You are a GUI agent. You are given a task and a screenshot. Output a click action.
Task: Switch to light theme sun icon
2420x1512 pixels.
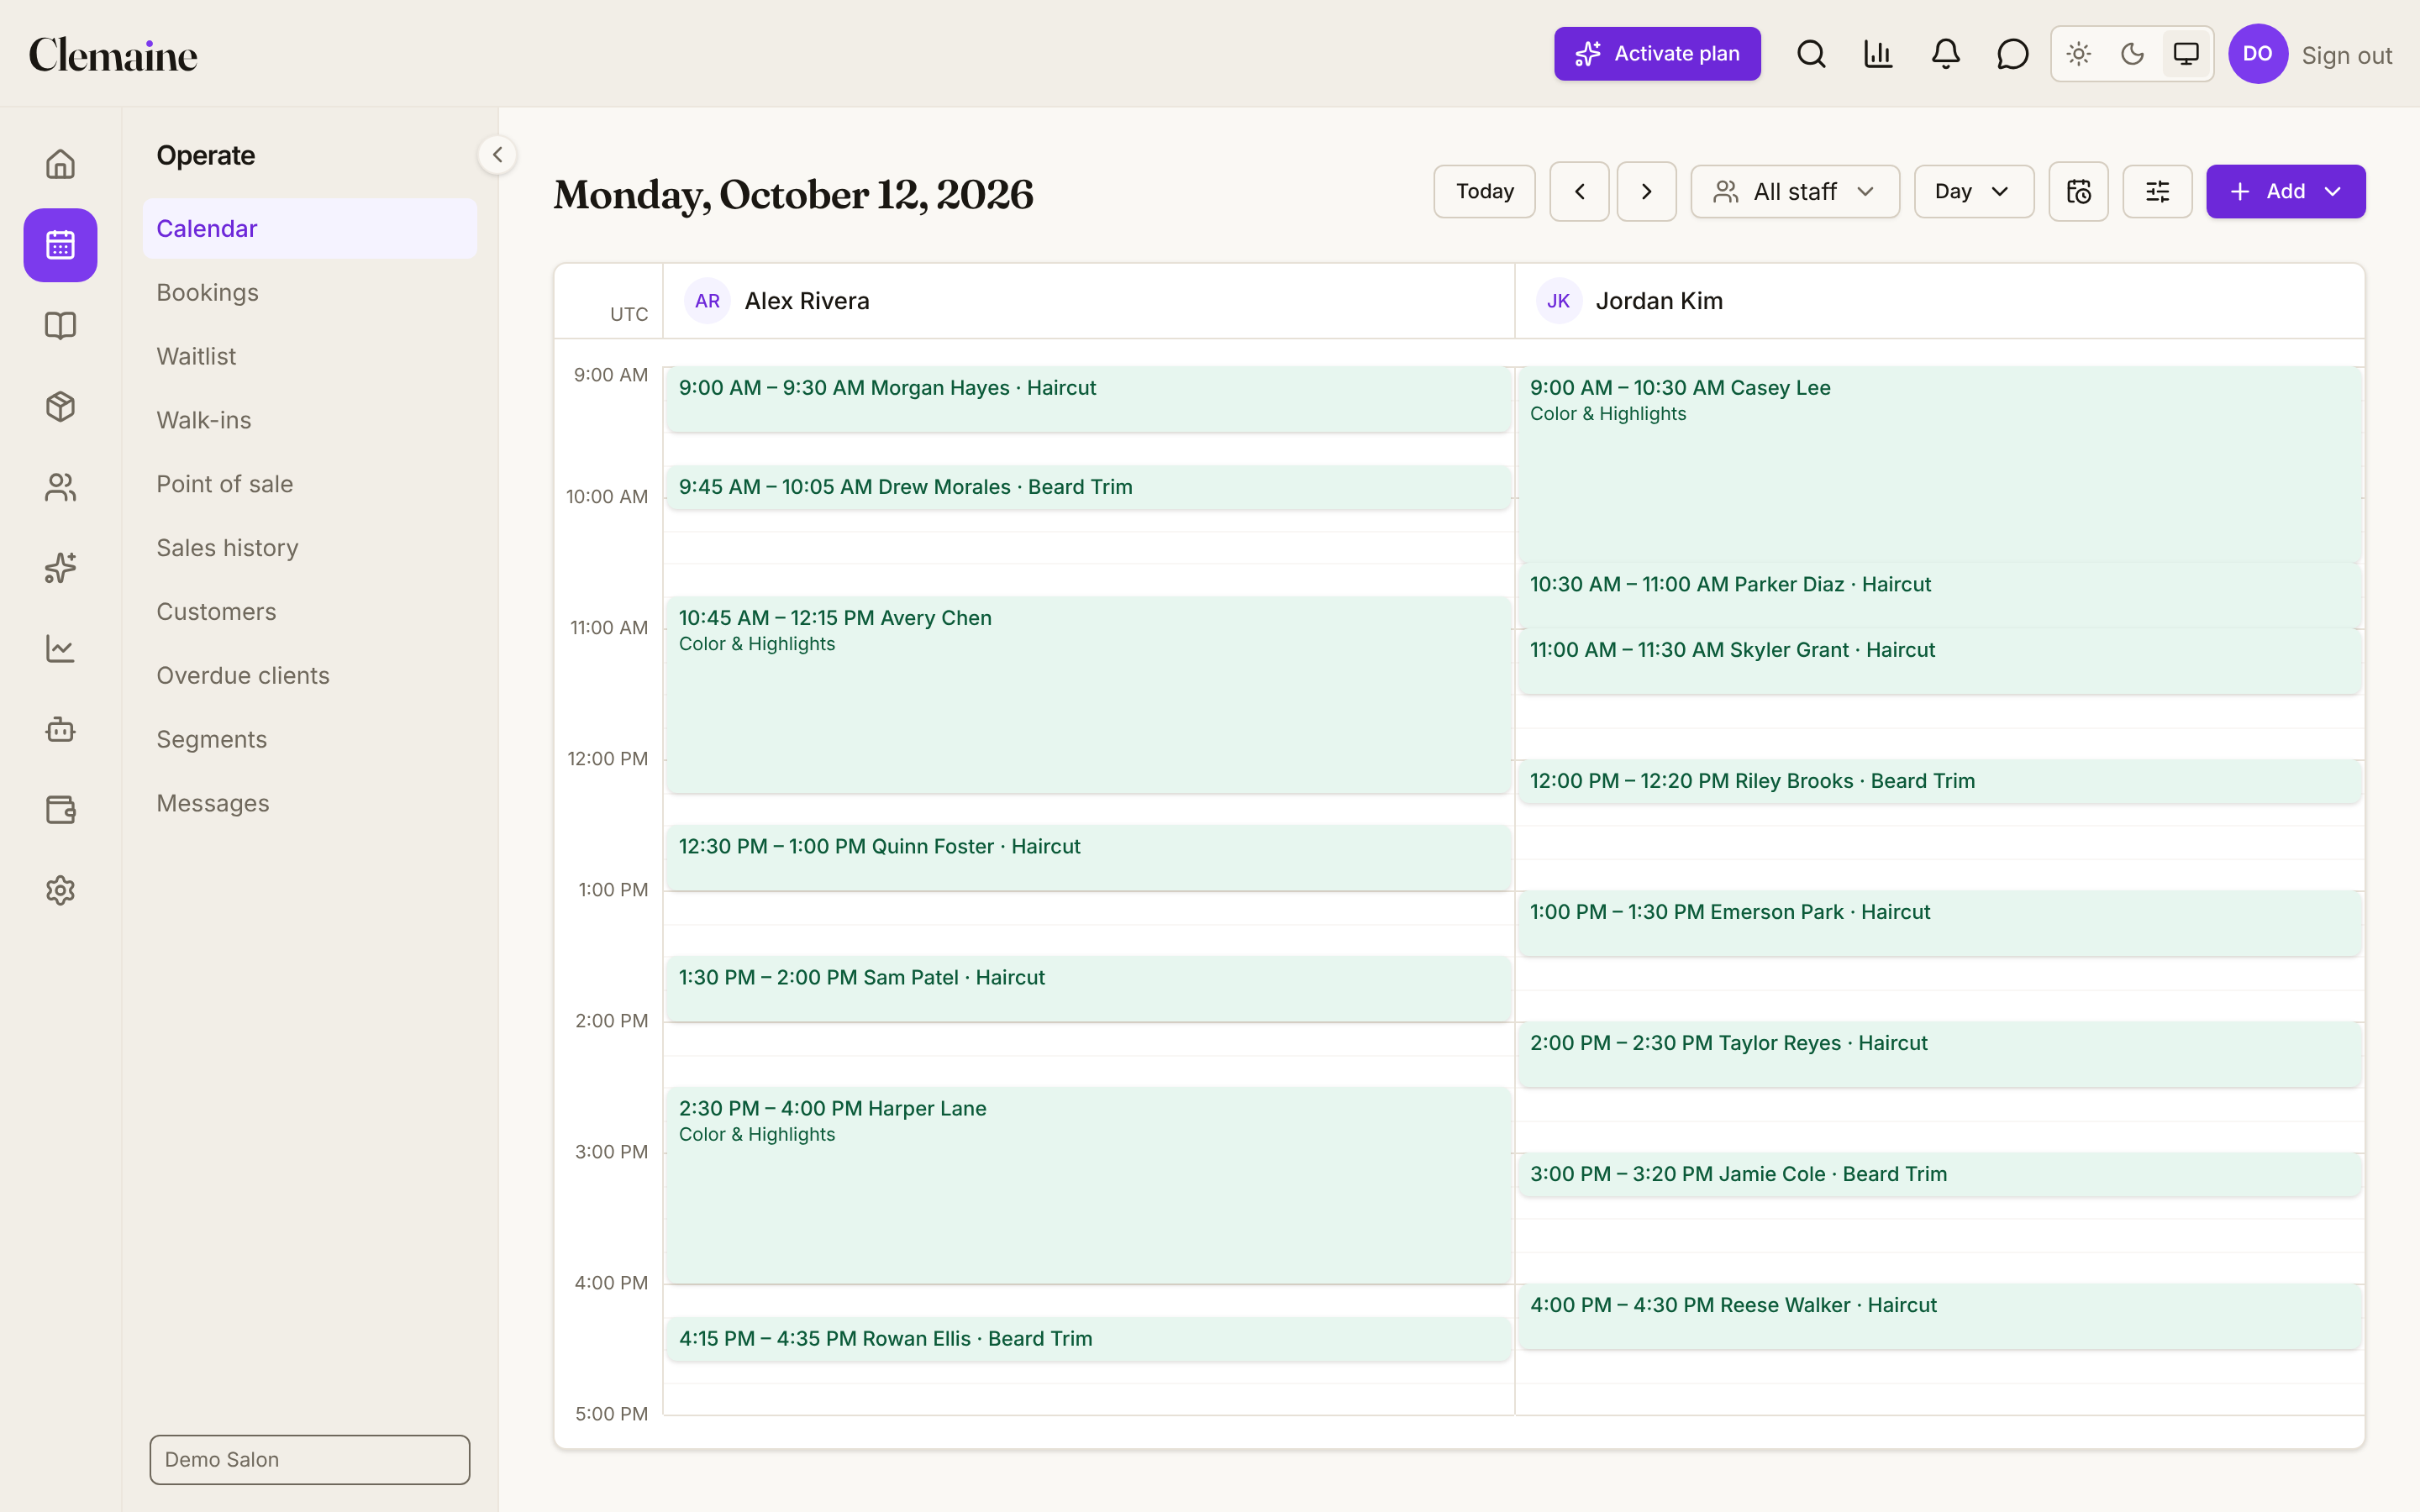point(2079,54)
